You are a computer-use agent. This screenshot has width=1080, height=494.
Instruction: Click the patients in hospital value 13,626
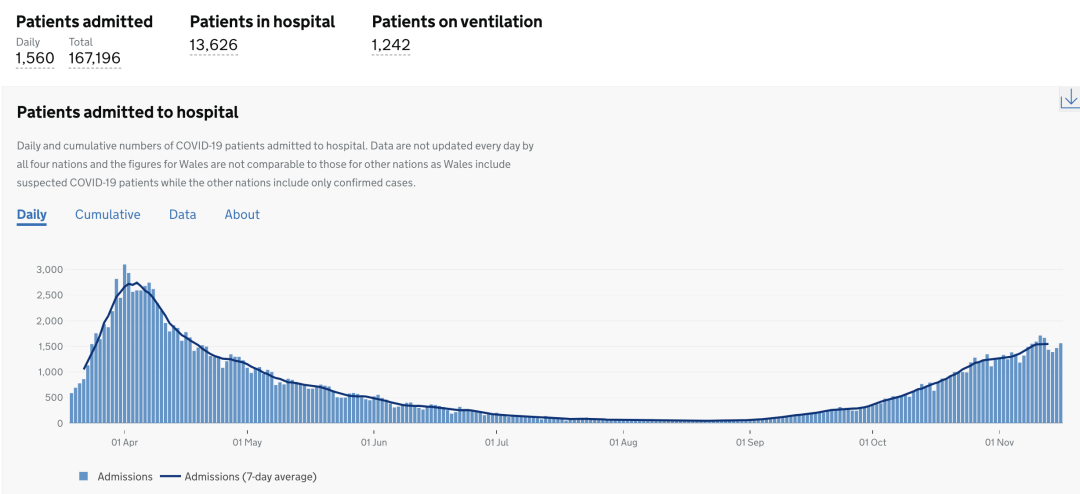(214, 45)
